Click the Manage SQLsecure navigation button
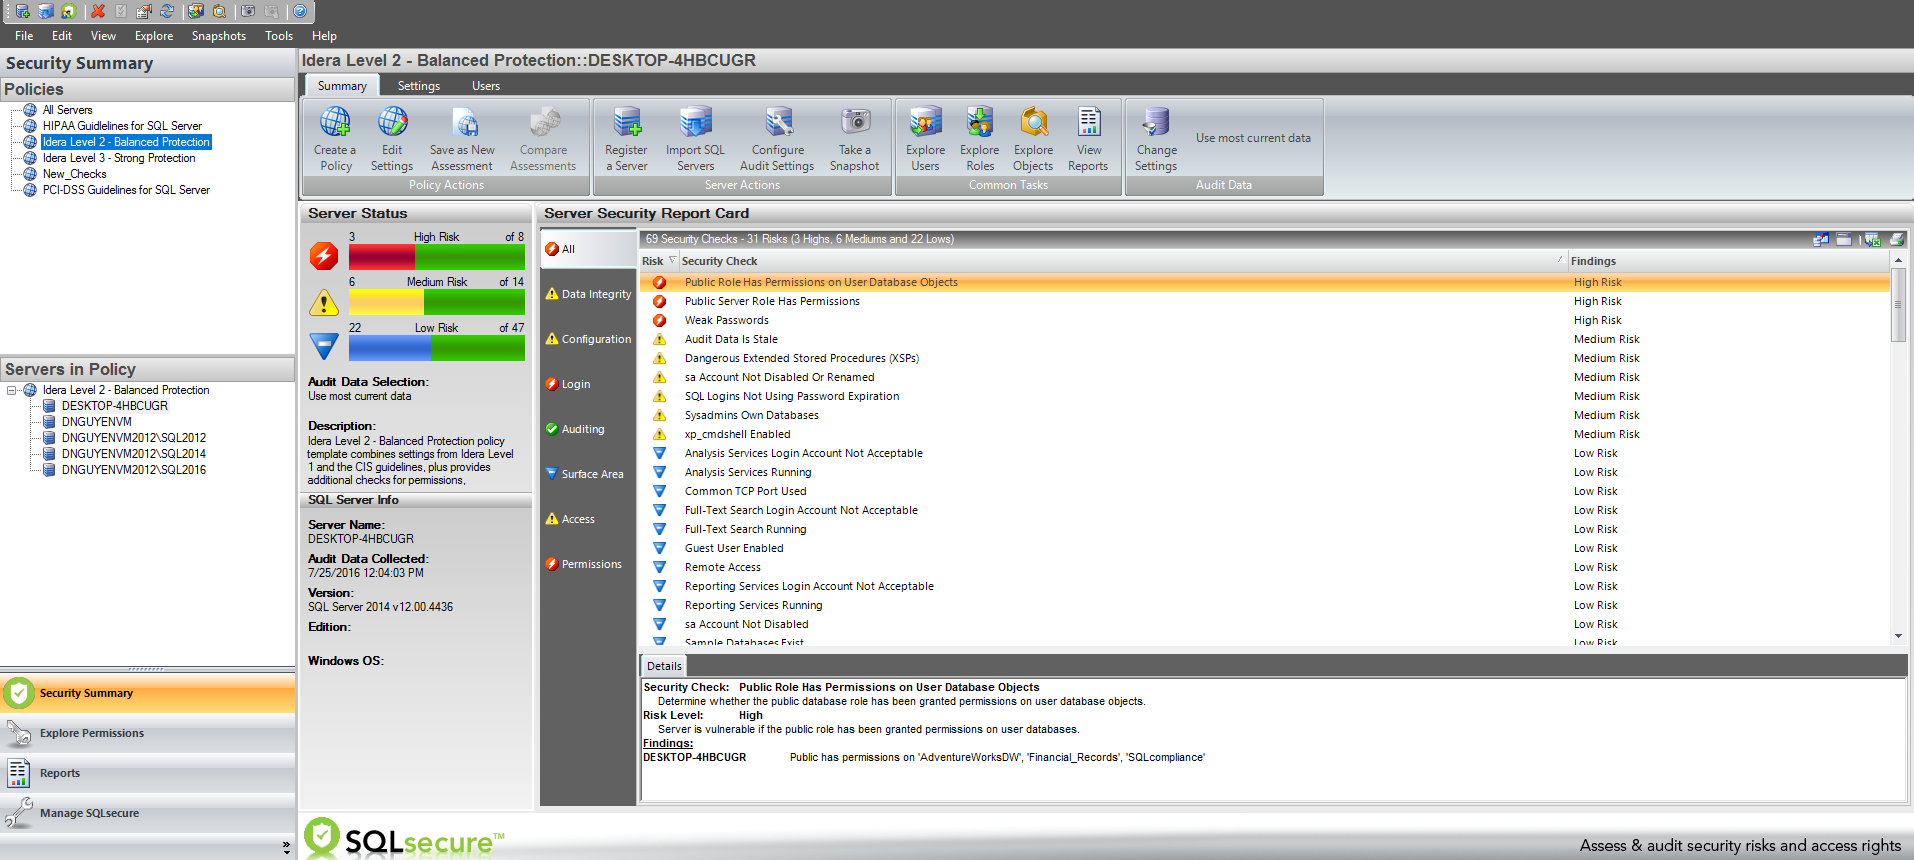This screenshot has width=1914, height=860. [89, 813]
